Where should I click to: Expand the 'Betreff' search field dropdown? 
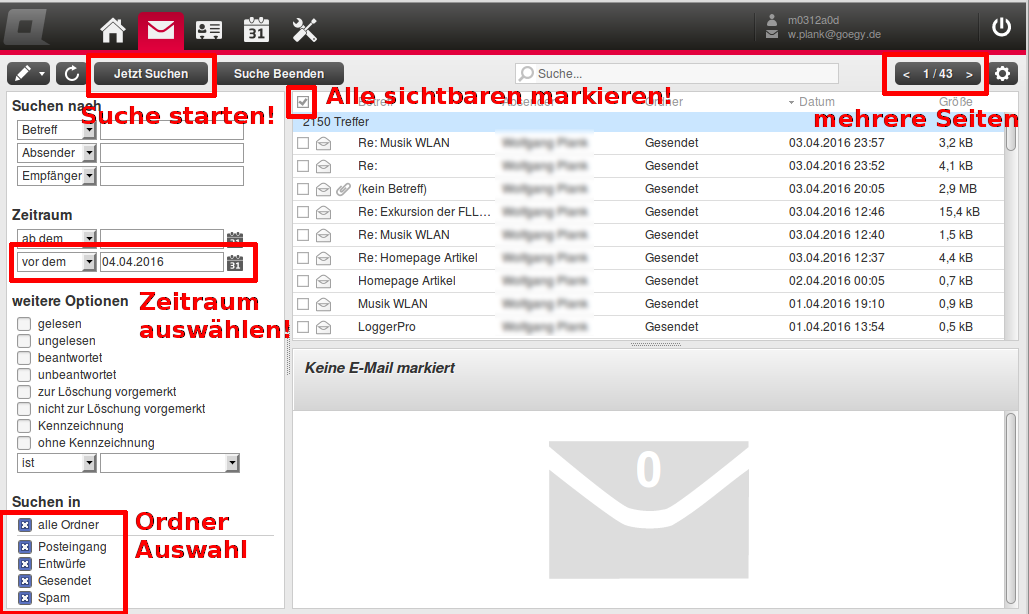89,130
